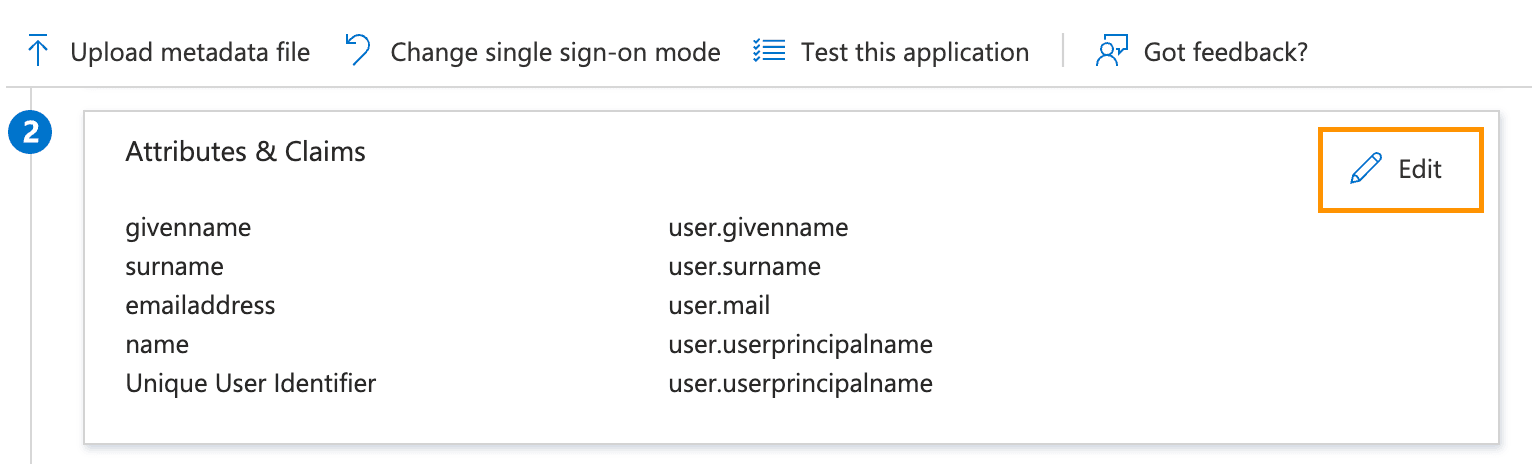The width and height of the screenshot is (1532, 464).
Task: Click the user.mail value
Action: coord(719,305)
